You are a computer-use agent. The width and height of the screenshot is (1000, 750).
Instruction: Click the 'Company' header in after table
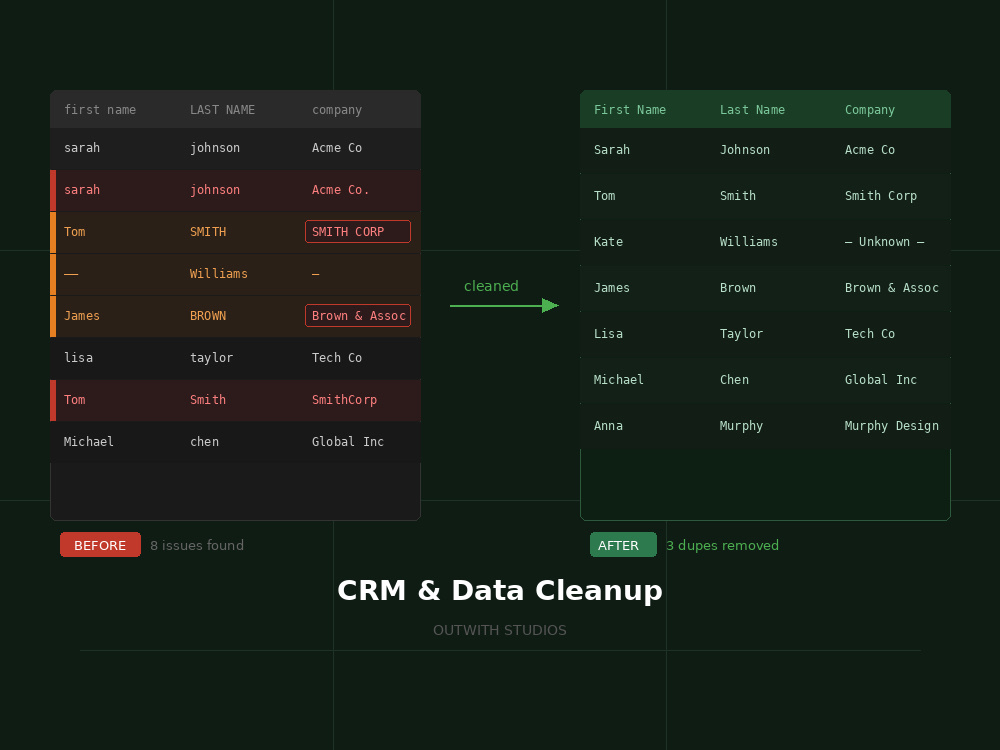tap(870, 110)
